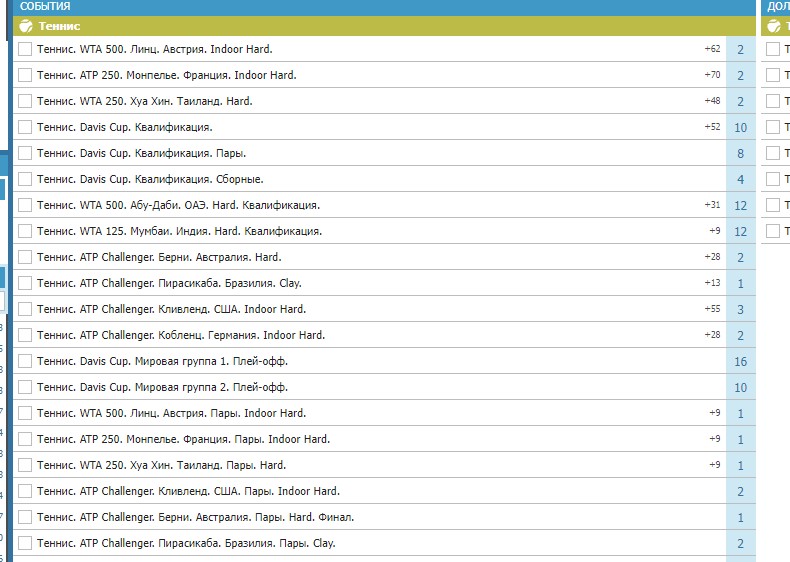Check Davis Cup Квалификация Пары box
Image resolution: width=790 pixels, height=562 pixels.
point(25,153)
